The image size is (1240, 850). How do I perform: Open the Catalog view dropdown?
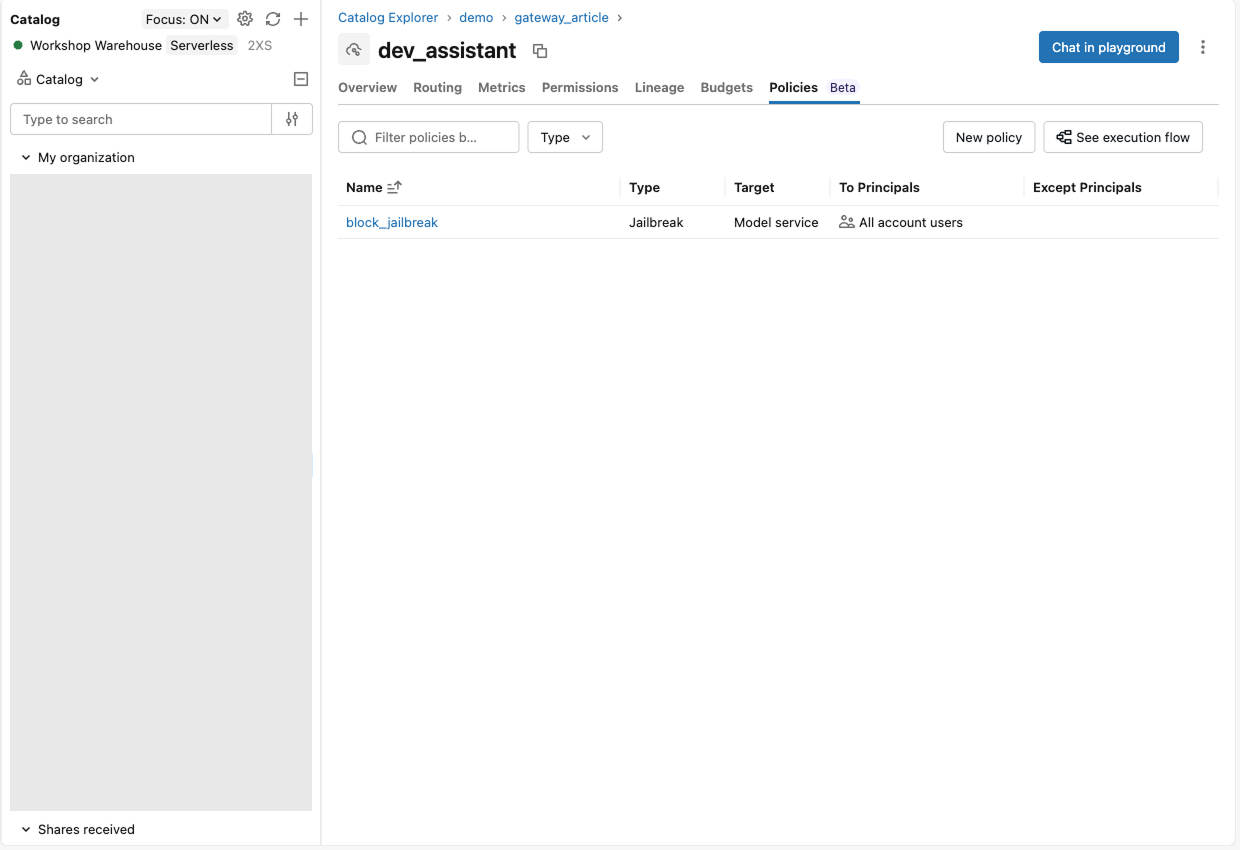59,79
